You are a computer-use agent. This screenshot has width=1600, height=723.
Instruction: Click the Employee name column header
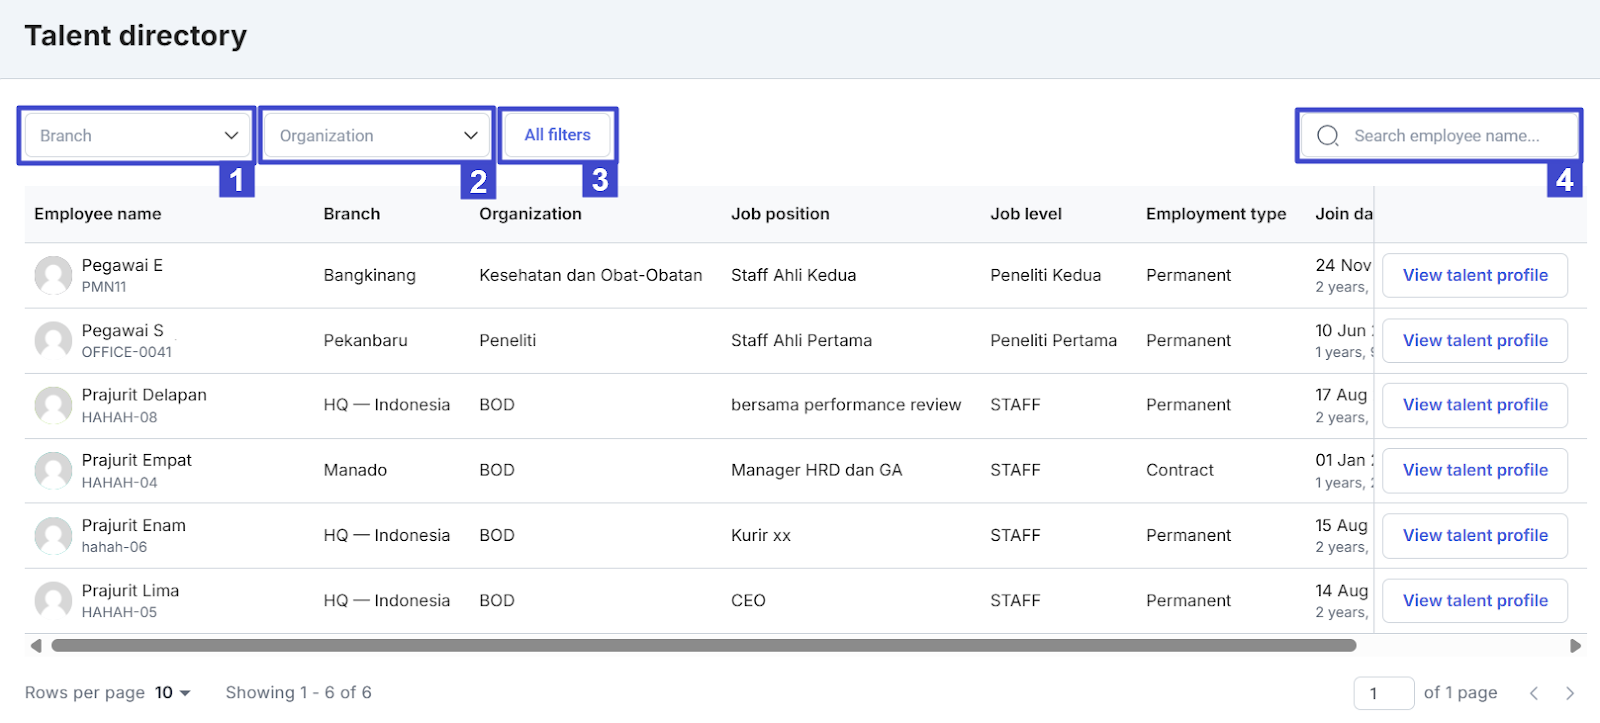98,214
